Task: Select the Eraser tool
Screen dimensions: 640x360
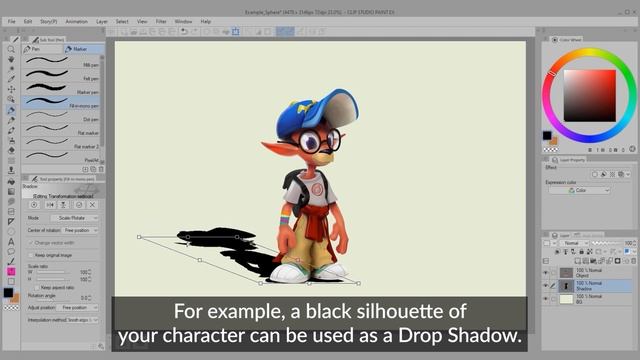Action: [11, 151]
